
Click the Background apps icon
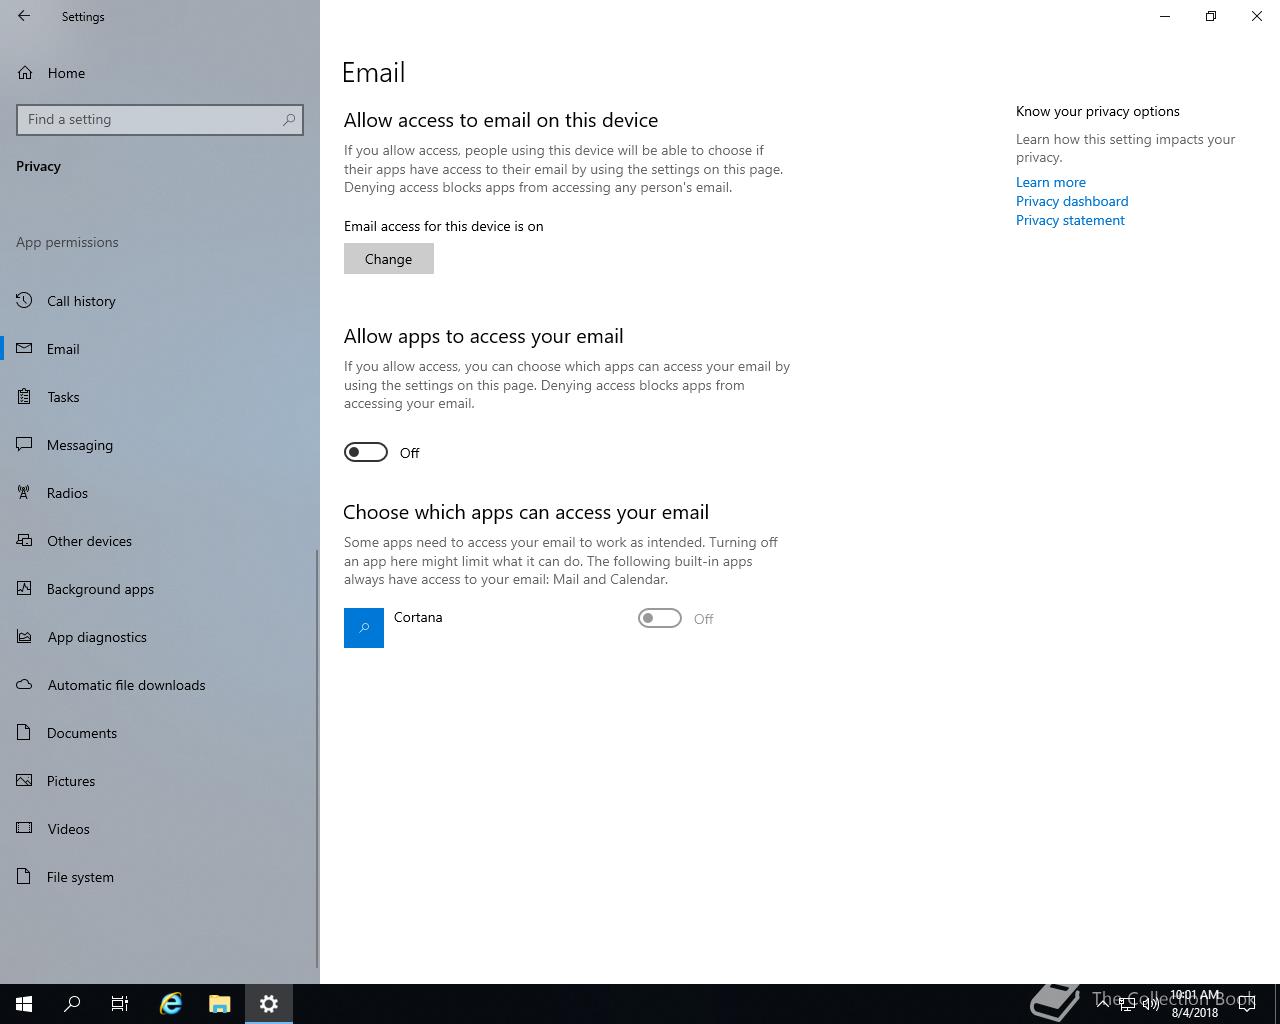(25, 588)
